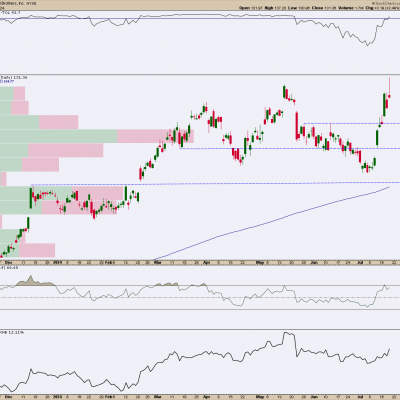Select the 2024 label on the price chart axis

coord(57,263)
